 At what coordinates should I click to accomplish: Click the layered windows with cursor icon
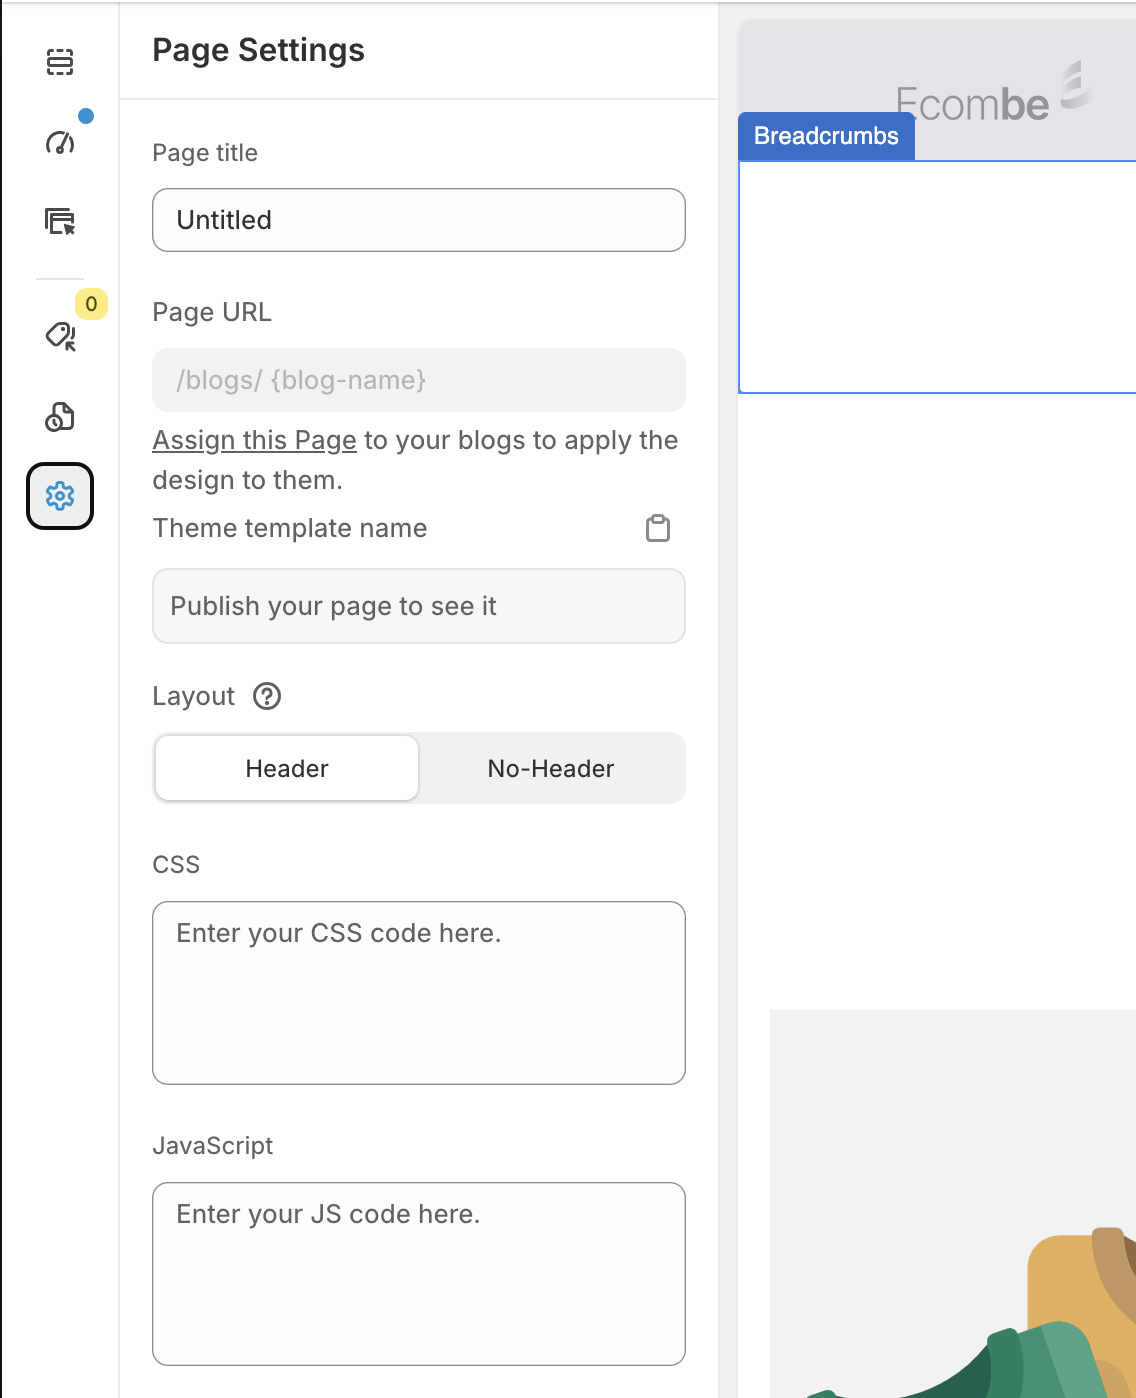pyautogui.click(x=60, y=221)
